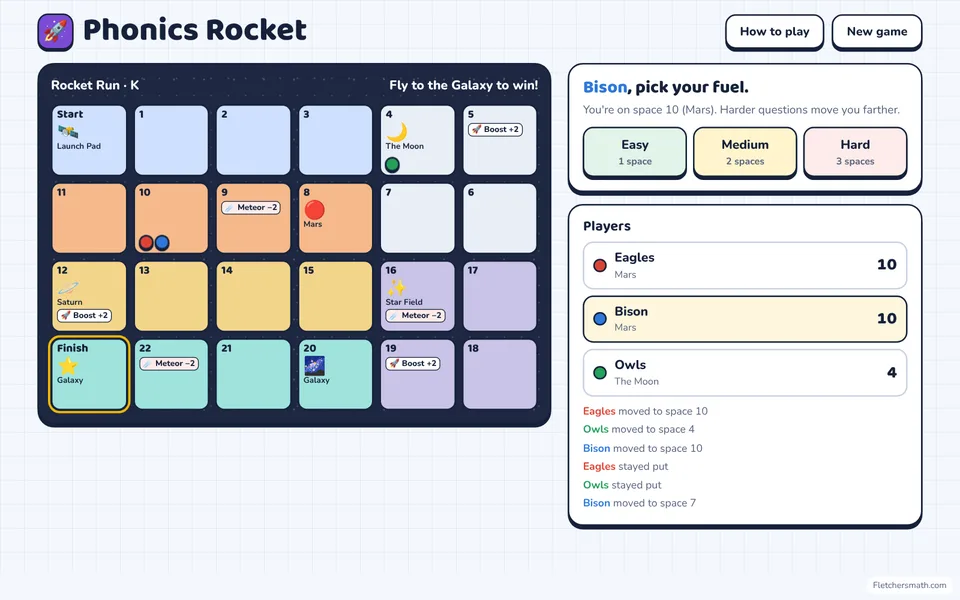Viewport: 960px width, 600px height.
Task: Click the Players heading
Action: [607, 226]
